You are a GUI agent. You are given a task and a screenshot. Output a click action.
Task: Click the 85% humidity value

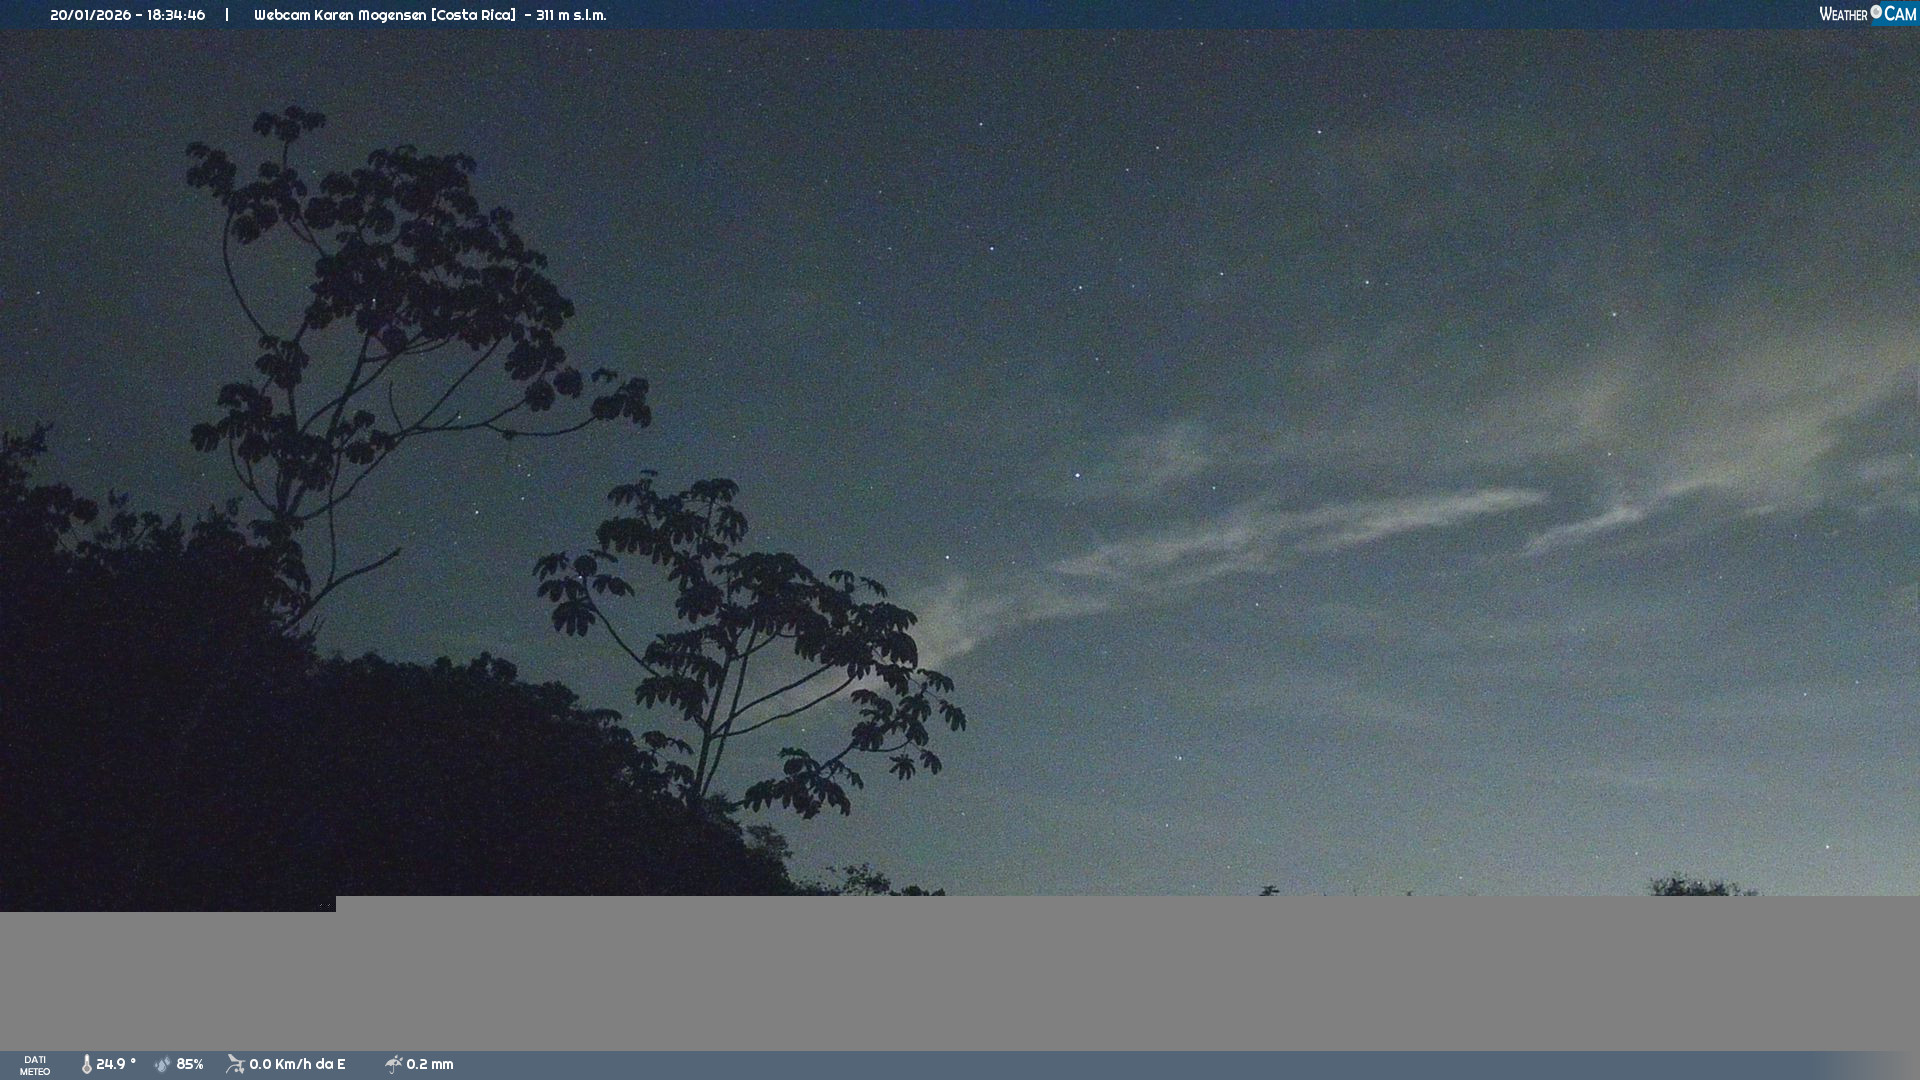(x=190, y=1064)
